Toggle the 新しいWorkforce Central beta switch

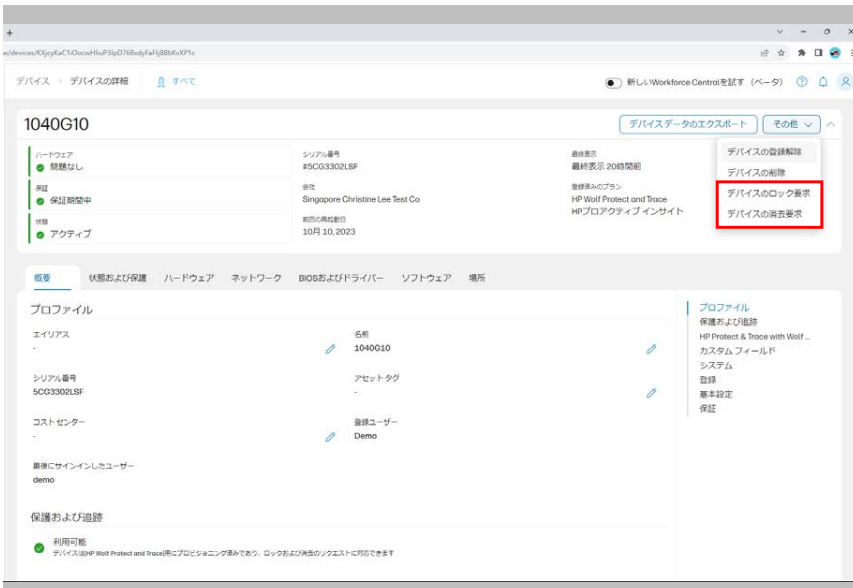614,82
